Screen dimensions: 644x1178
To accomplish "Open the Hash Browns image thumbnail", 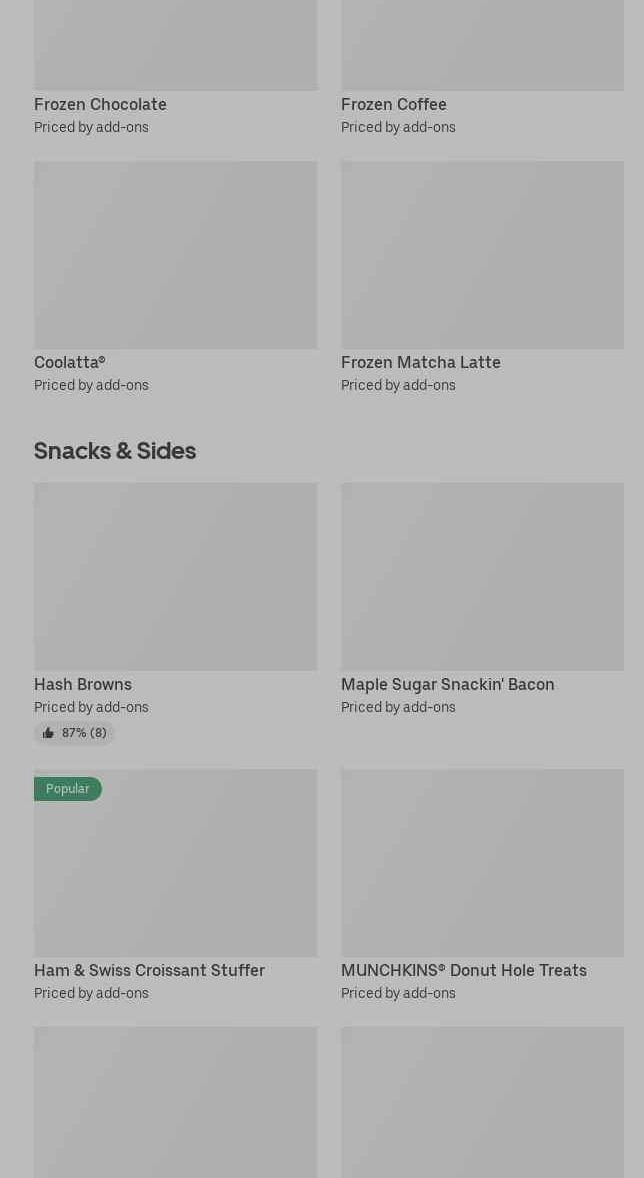I will pyautogui.click(x=175, y=577).
